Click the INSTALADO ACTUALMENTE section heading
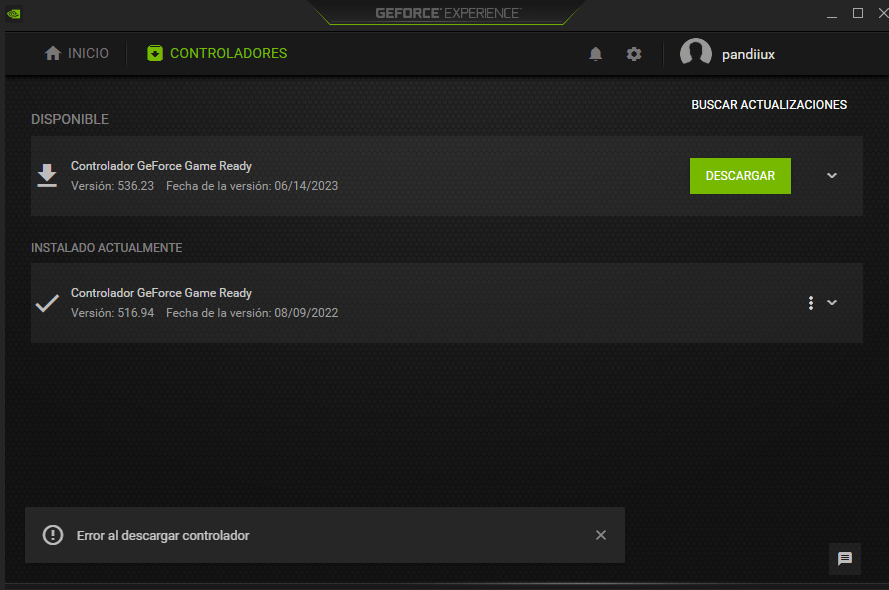This screenshot has width=889, height=590. (107, 248)
